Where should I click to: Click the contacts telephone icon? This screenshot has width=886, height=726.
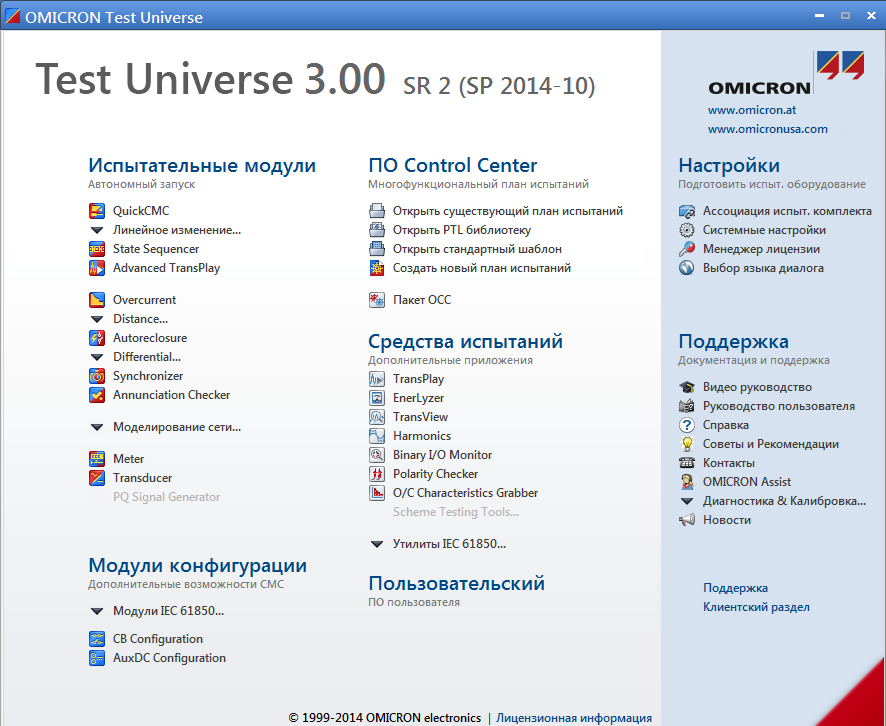point(687,463)
